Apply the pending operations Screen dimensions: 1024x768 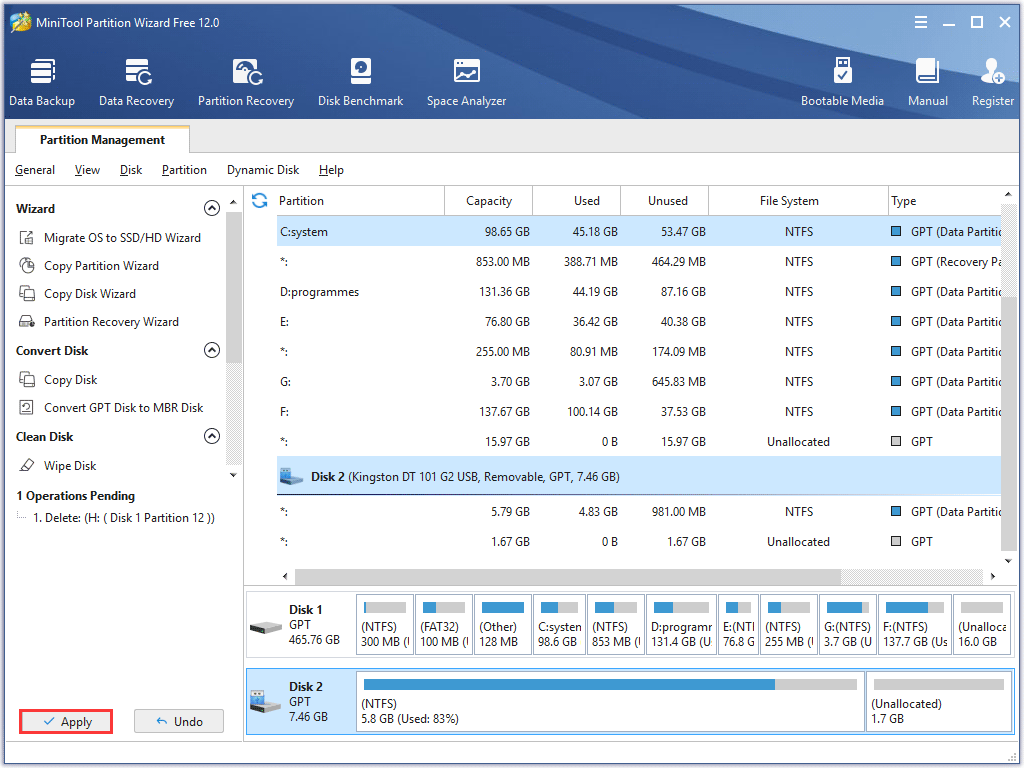click(65, 721)
